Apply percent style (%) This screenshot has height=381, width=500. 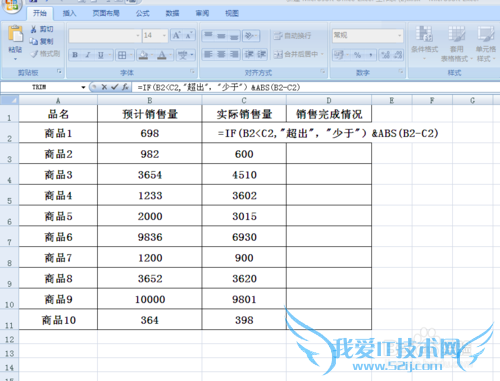tap(357, 55)
